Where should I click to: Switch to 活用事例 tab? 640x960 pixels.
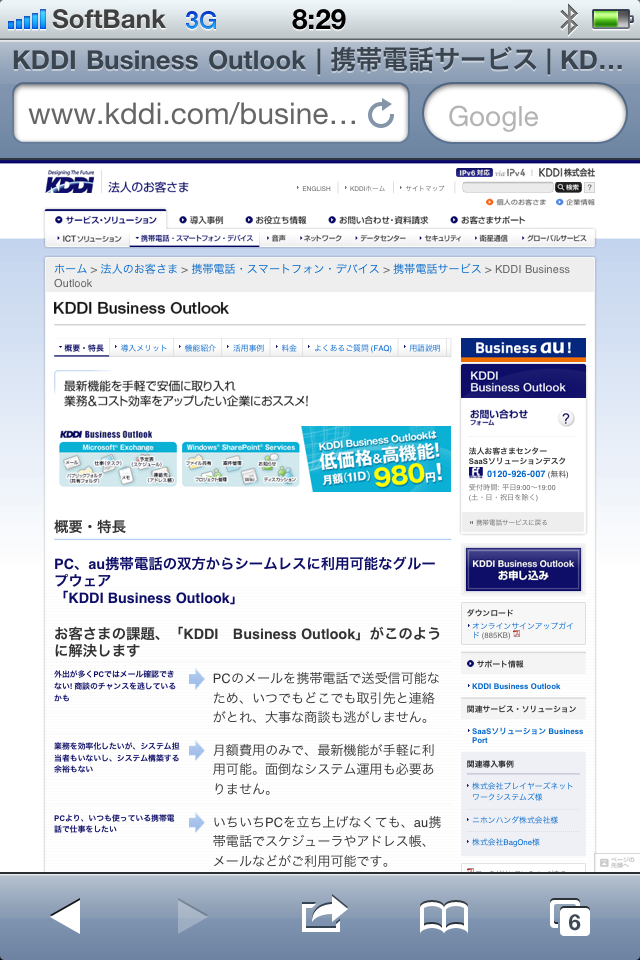tap(245, 348)
